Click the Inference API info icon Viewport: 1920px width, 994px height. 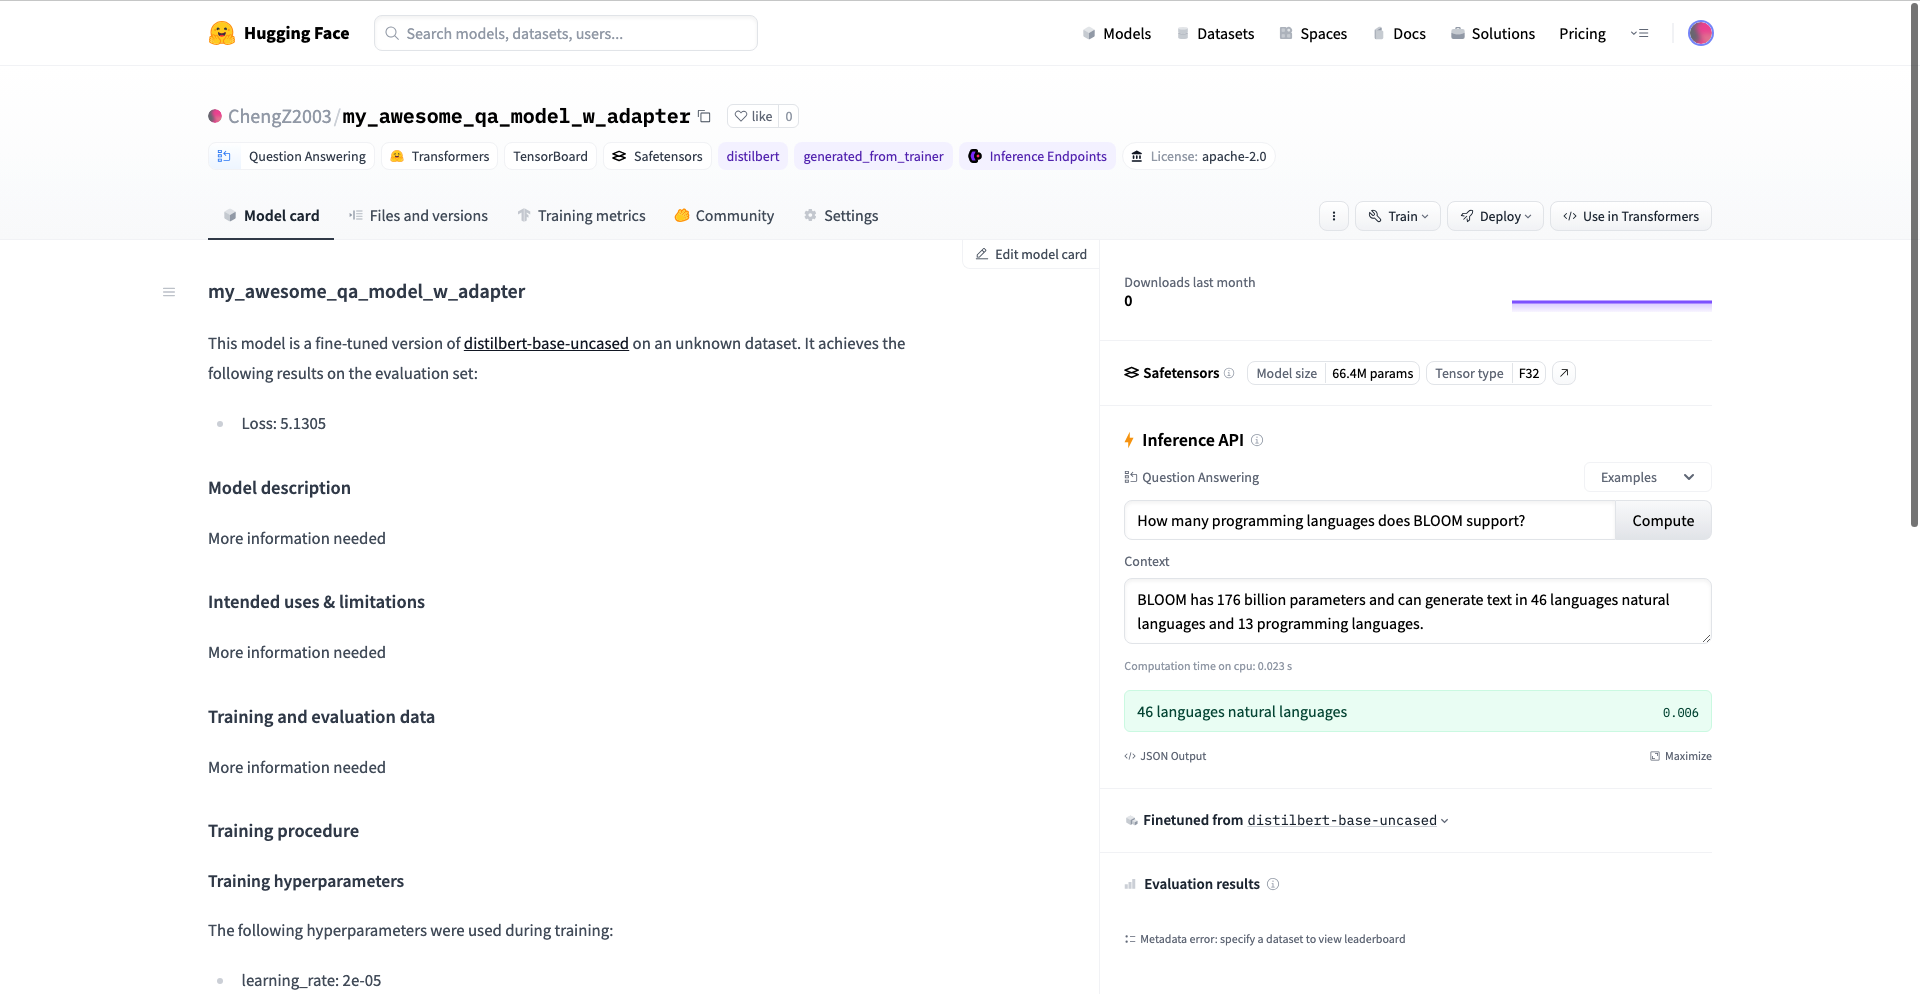[x=1257, y=440]
